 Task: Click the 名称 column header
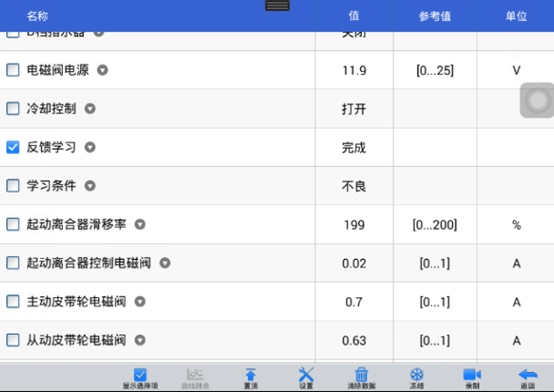[37, 16]
